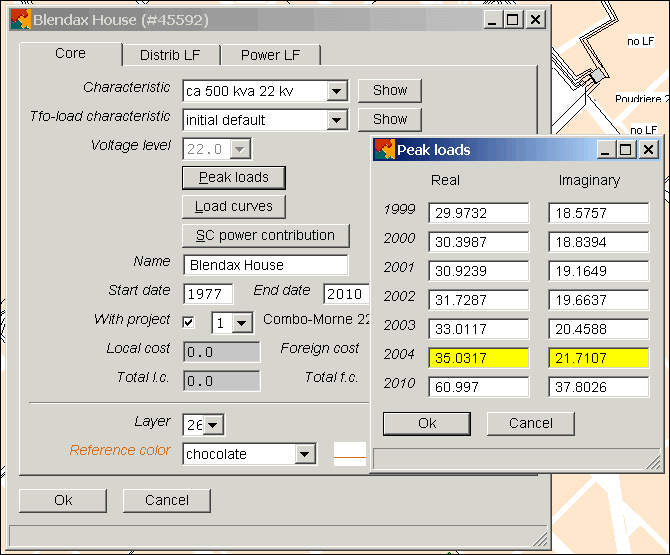Screen dimensions: 670x555
Task: Minimize the Blendax House window
Action: click(x=492, y=20)
